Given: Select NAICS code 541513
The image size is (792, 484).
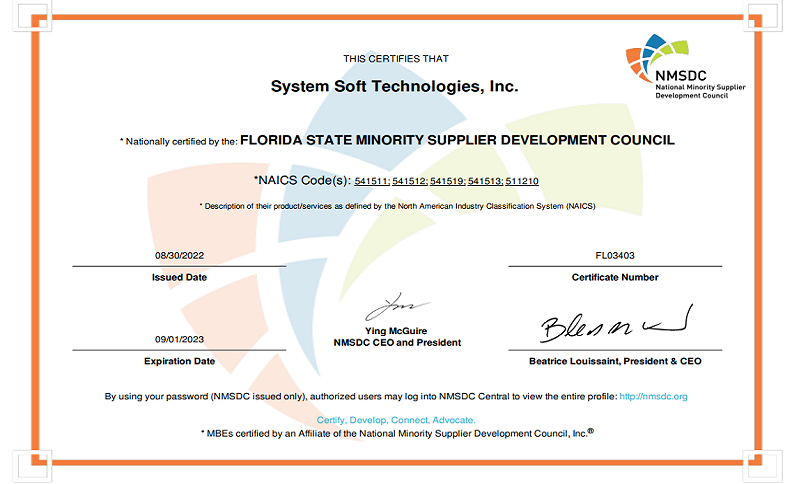Looking at the screenshot, I should pyautogui.click(x=485, y=181).
